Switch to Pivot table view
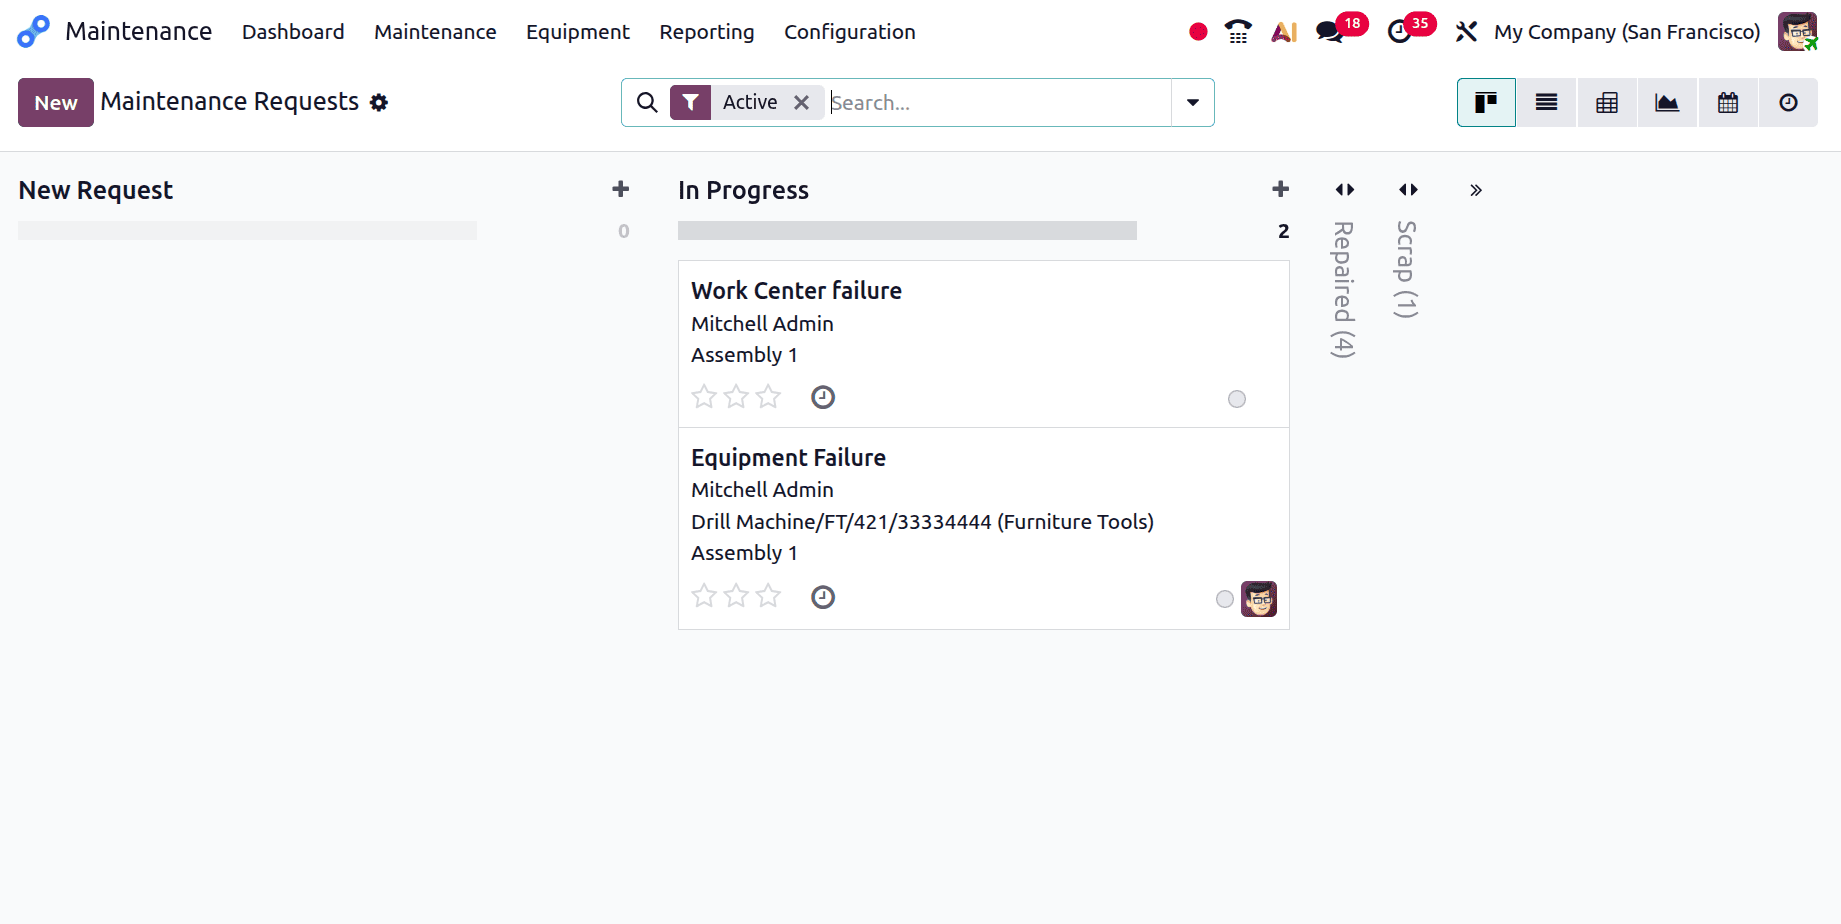Viewport: 1841px width, 924px height. tap(1607, 102)
